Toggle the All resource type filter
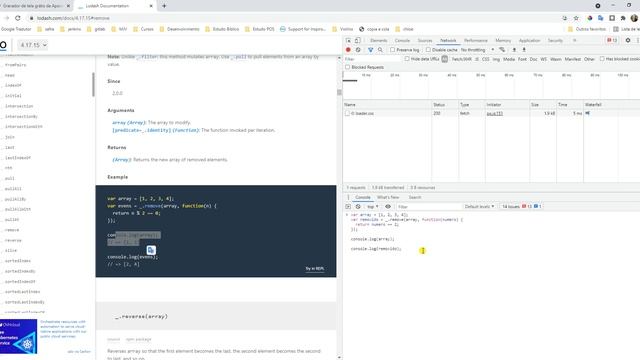 point(444,59)
